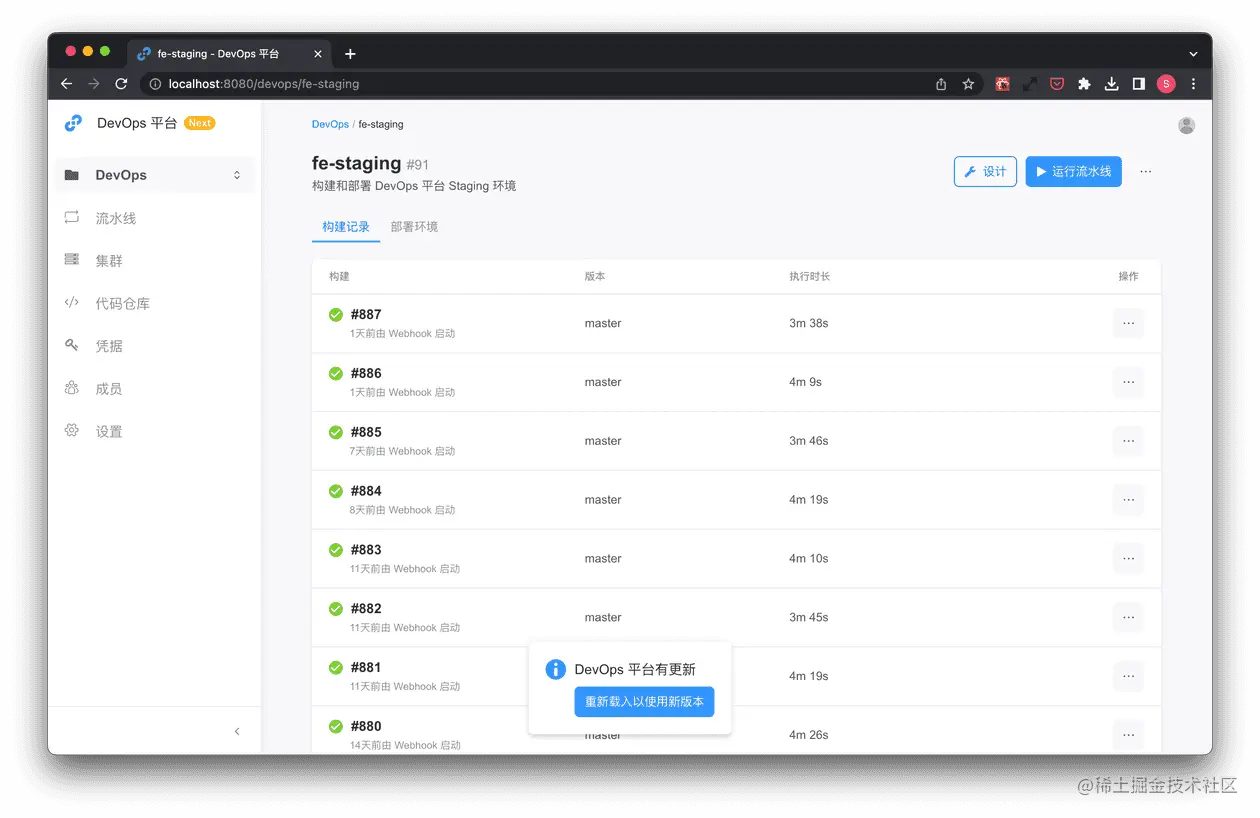Open actions menu for build #882
The image size is (1260, 818).
tap(1129, 617)
